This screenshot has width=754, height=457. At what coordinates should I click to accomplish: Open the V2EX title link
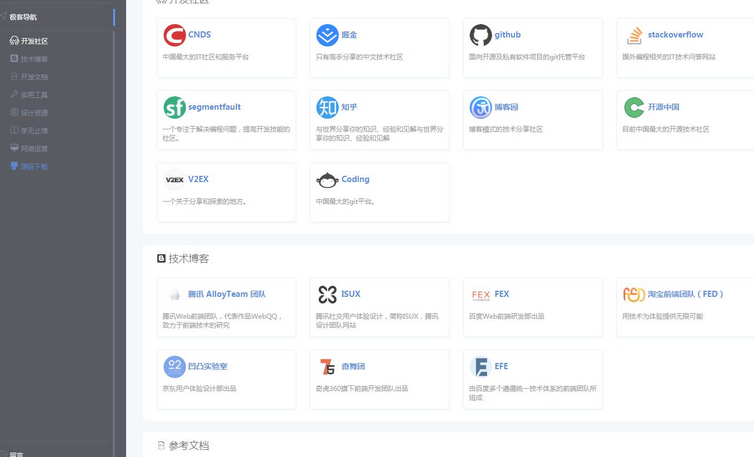coord(198,179)
